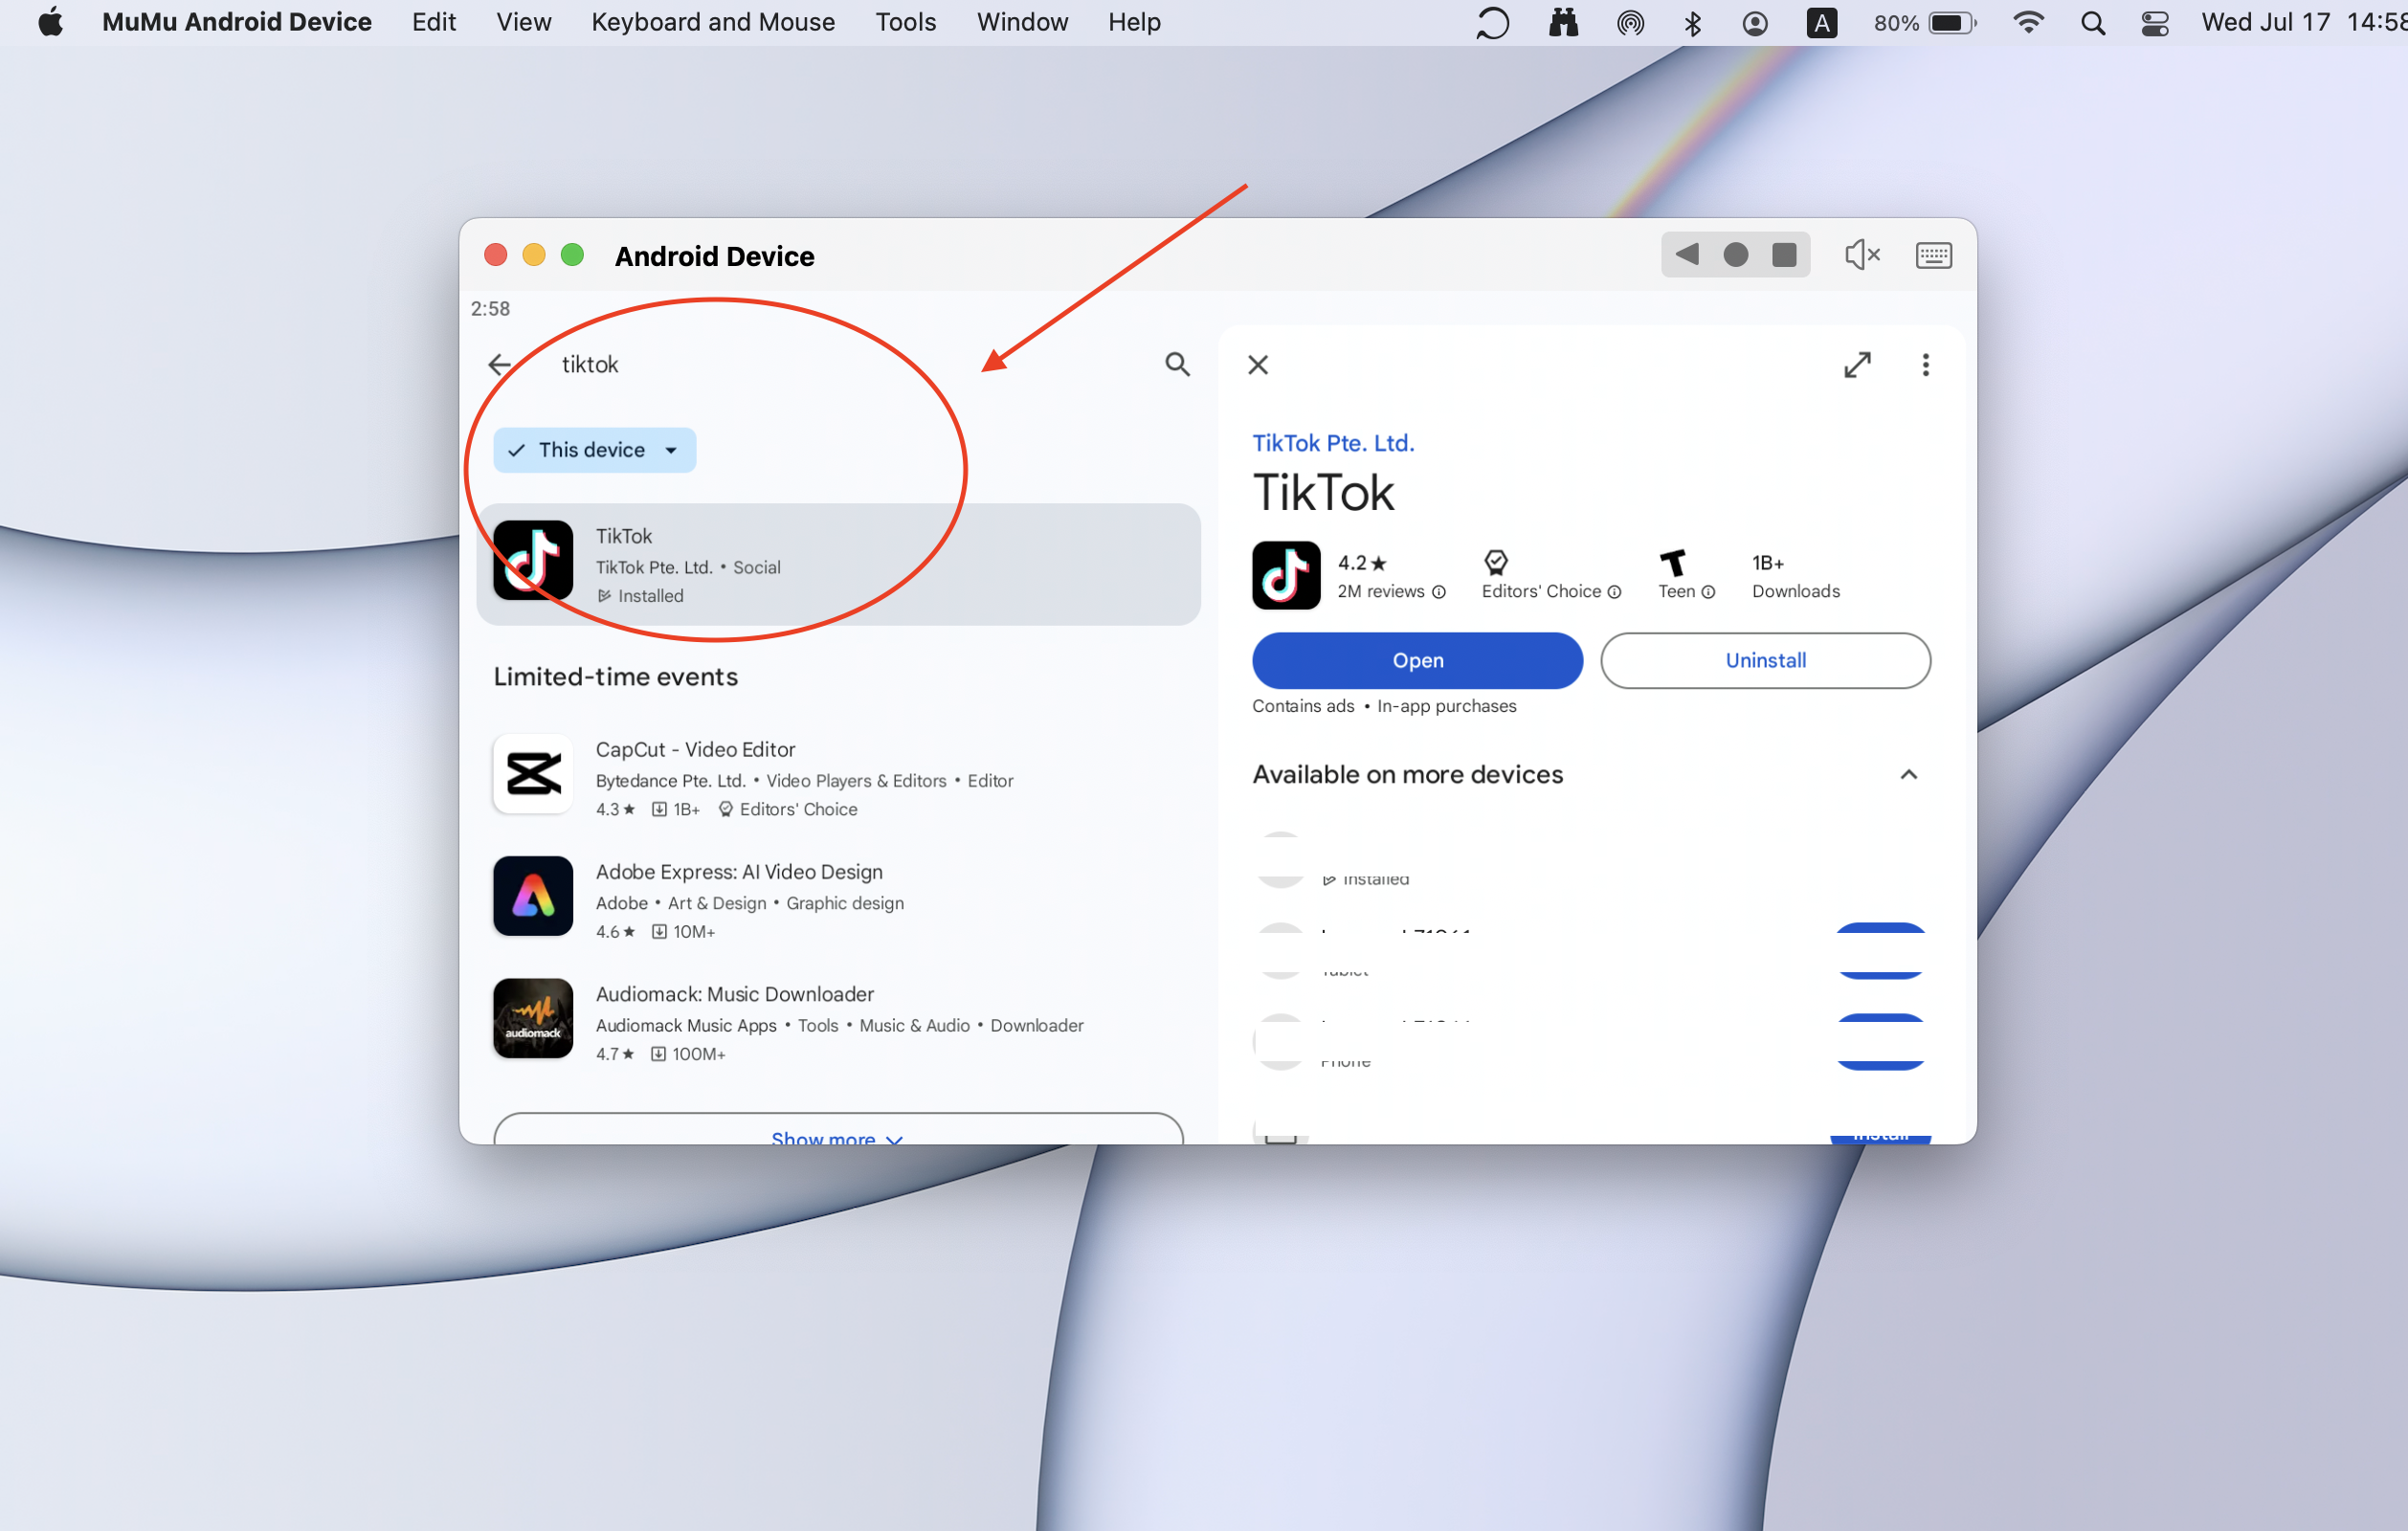Open macOS Spotlight search icon
2408x1531 pixels.
[x=2092, y=22]
